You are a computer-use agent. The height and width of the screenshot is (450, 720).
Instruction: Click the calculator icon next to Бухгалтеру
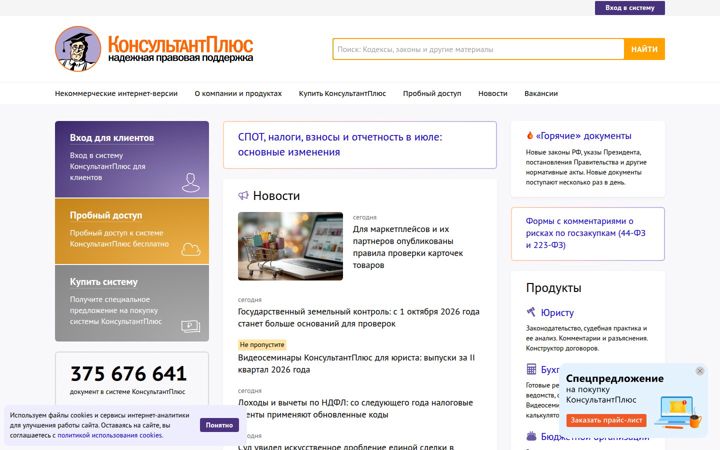pyautogui.click(x=531, y=369)
